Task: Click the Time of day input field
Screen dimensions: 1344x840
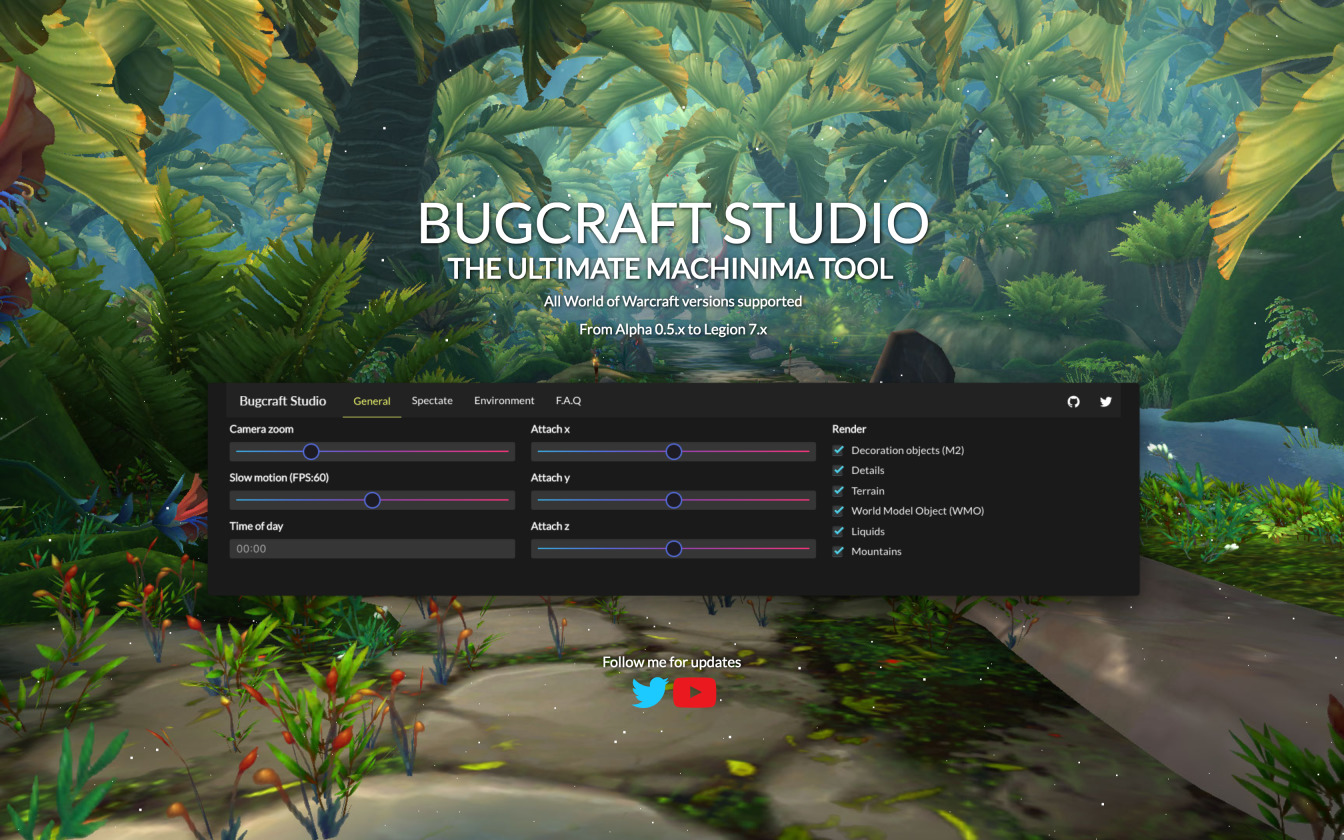Action: click(x=371, y=548)
